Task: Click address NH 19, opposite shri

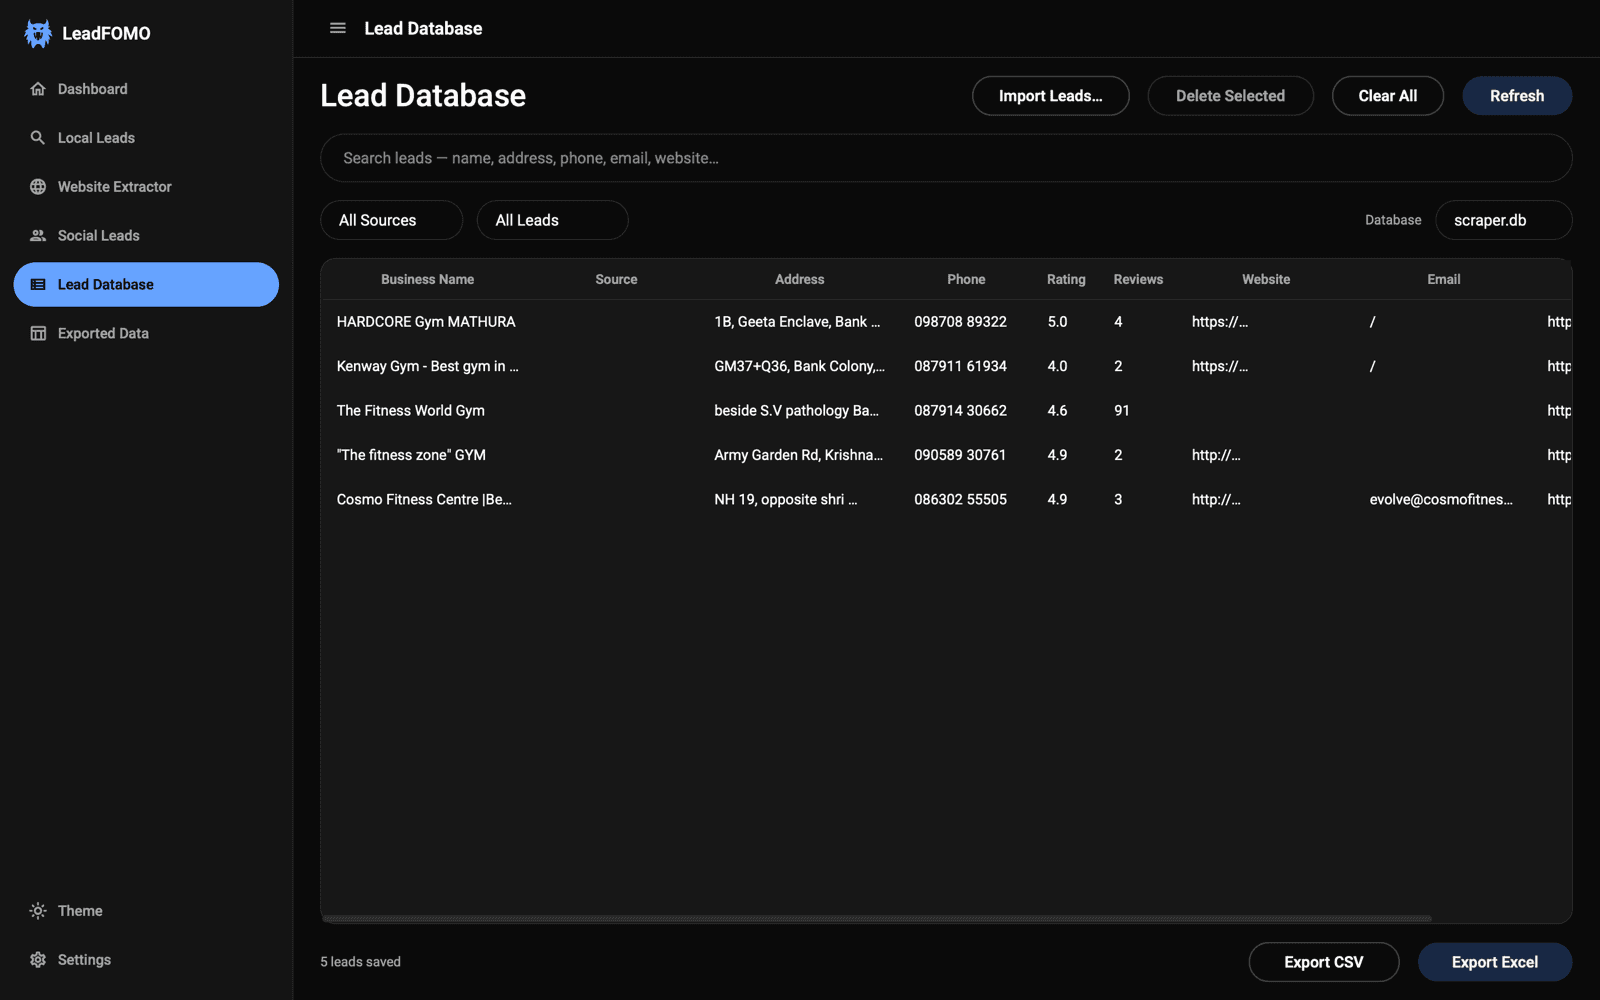Action: (x=785, y=499)
